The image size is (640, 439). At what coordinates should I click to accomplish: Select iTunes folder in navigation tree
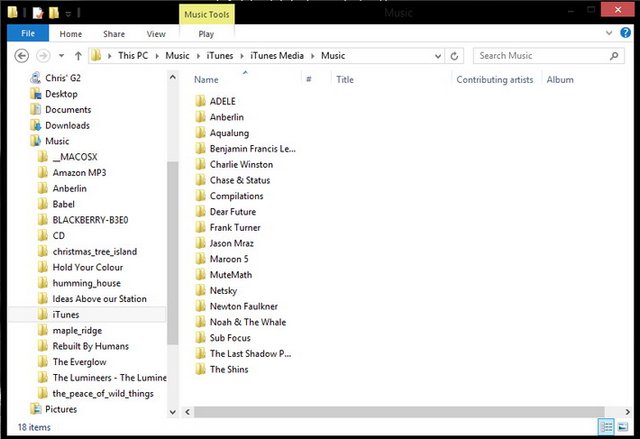pos(66,315)
